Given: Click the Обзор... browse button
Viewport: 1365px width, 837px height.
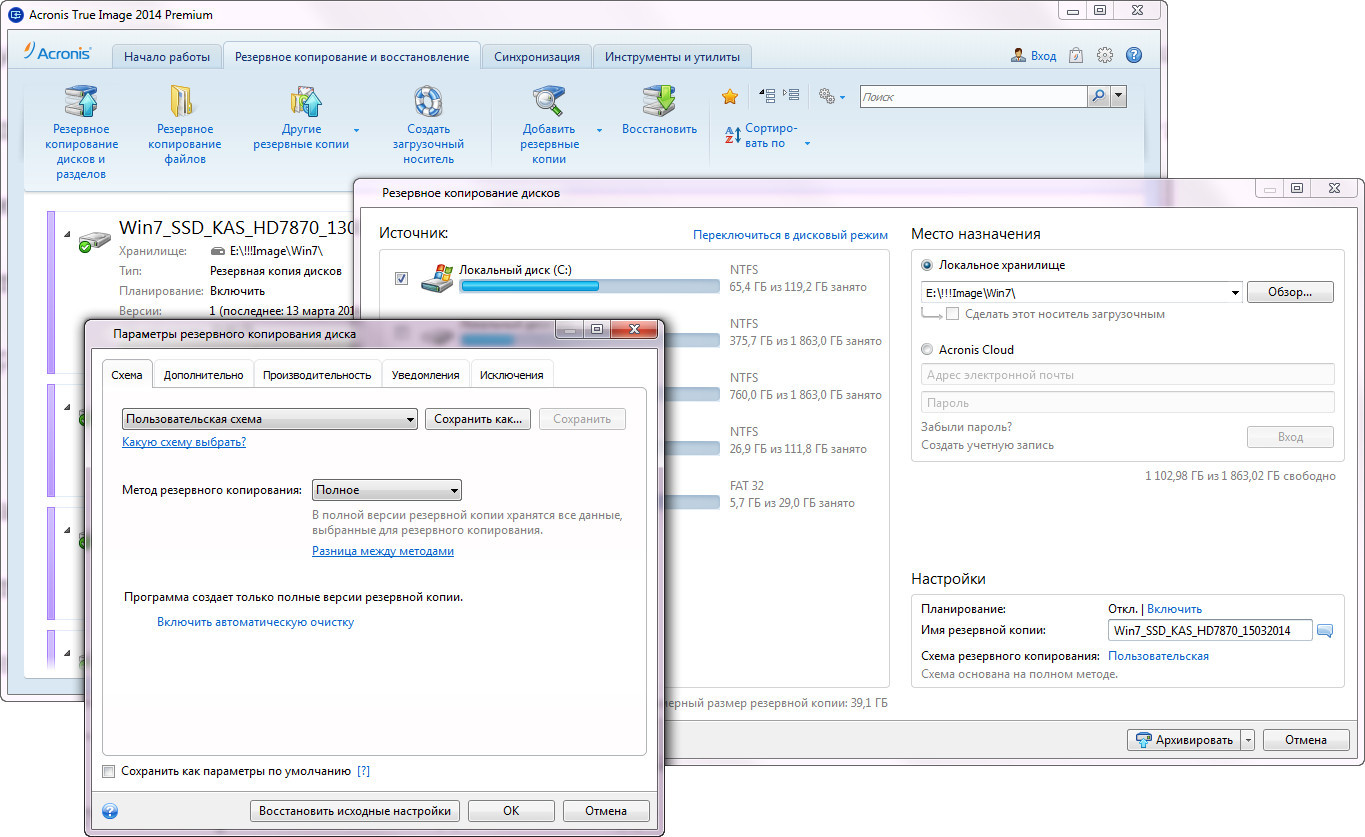Looking at the screenshot, I should pyautogui.click(x=1291, y=292).
